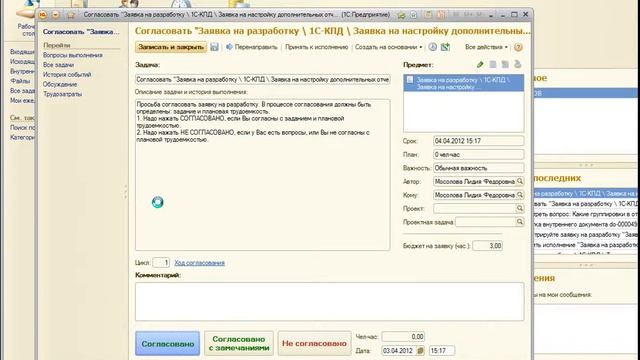Open Трудозатраты in navigation panel
Screen dimensions: 640x360
coord(62,94)
